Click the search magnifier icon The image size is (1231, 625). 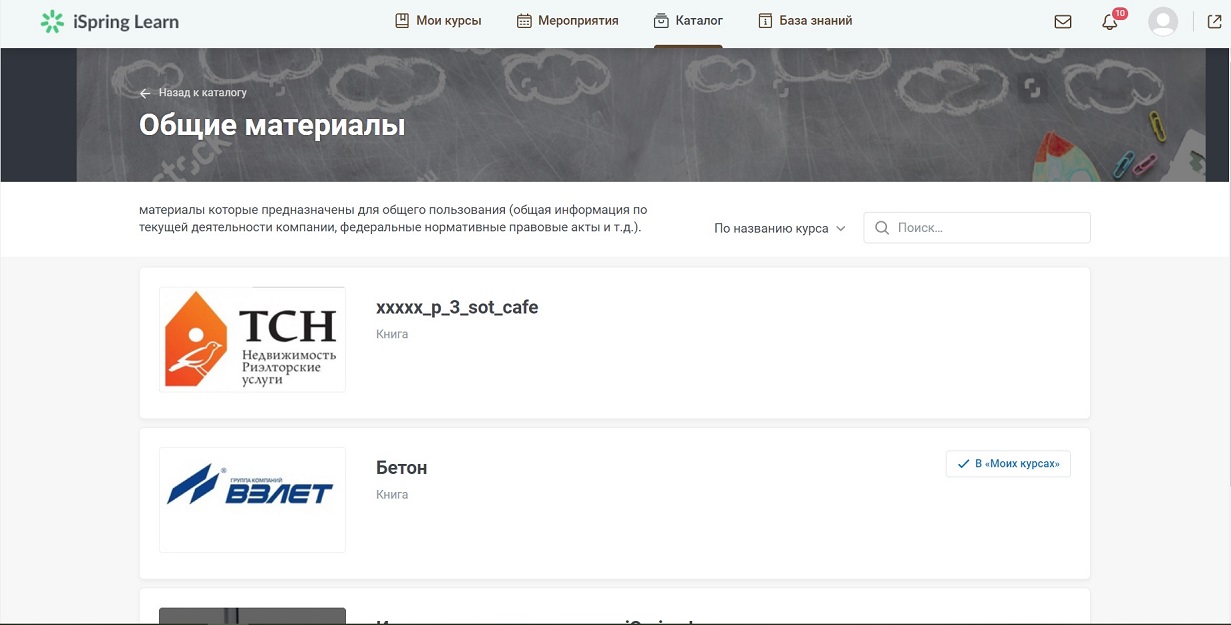pyautogui.click(x=882, y=228)
